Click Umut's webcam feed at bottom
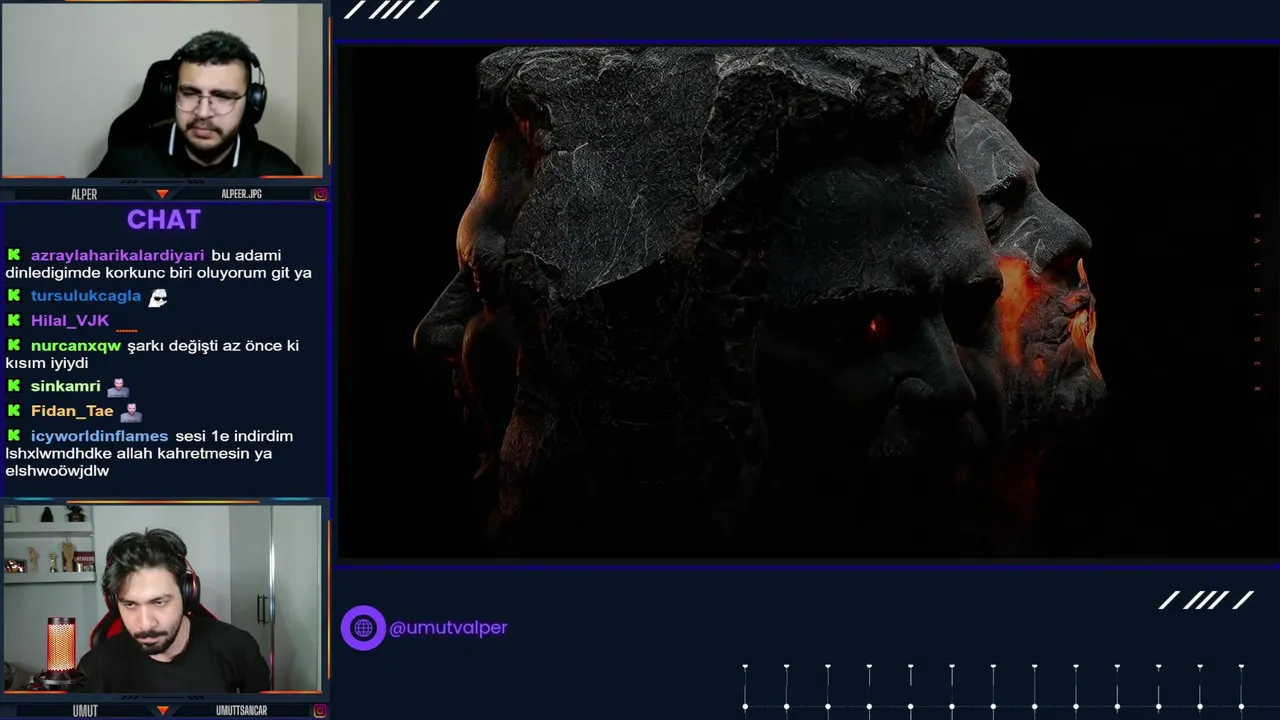This screenshot has width=1280, height=720. click(162, 598)
